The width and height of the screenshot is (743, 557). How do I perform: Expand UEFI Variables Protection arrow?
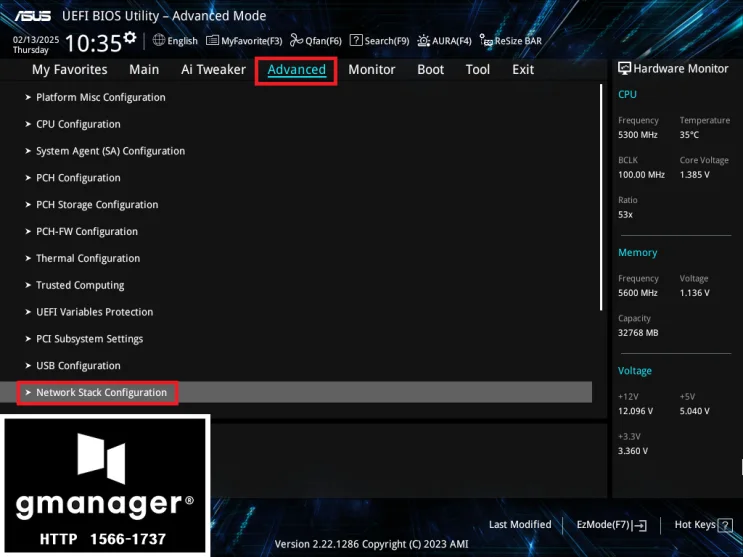pyautogui.click(x=28, y=312)
